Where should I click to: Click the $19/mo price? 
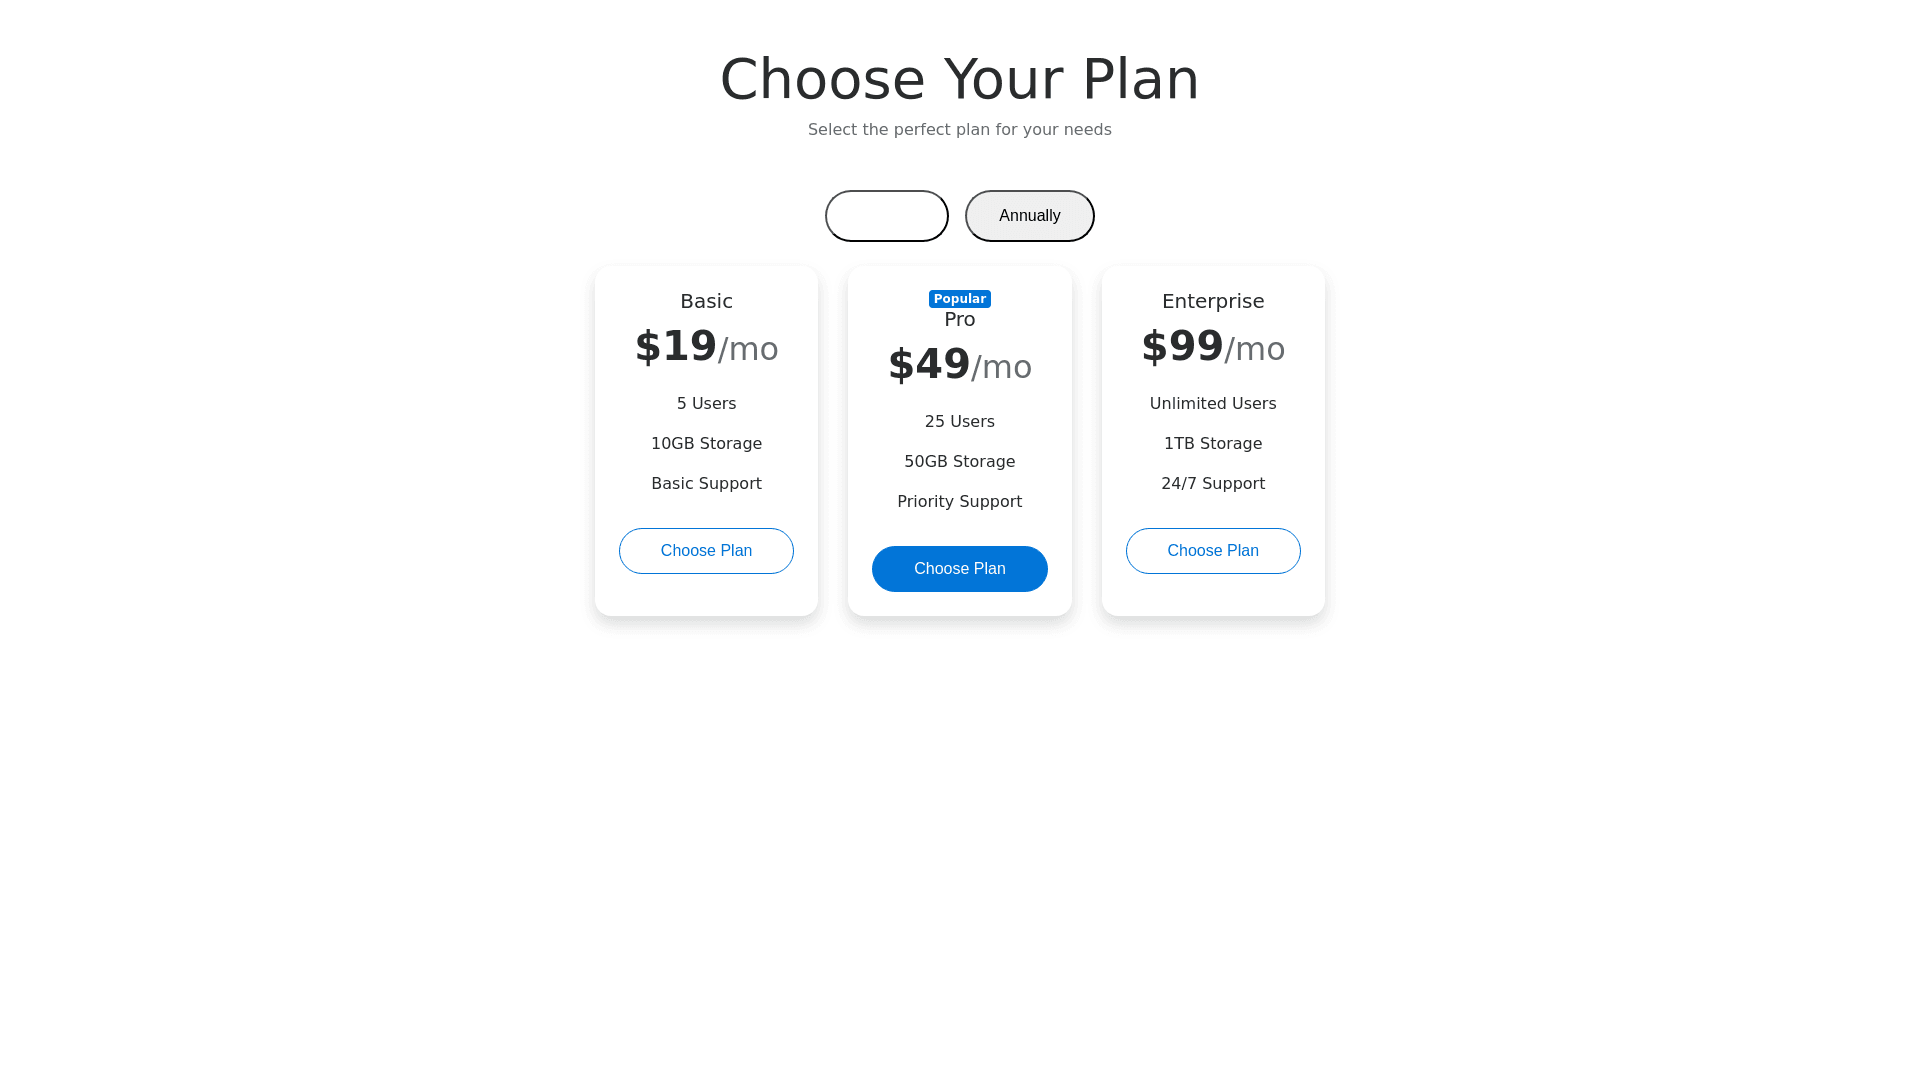click(706, 347)
